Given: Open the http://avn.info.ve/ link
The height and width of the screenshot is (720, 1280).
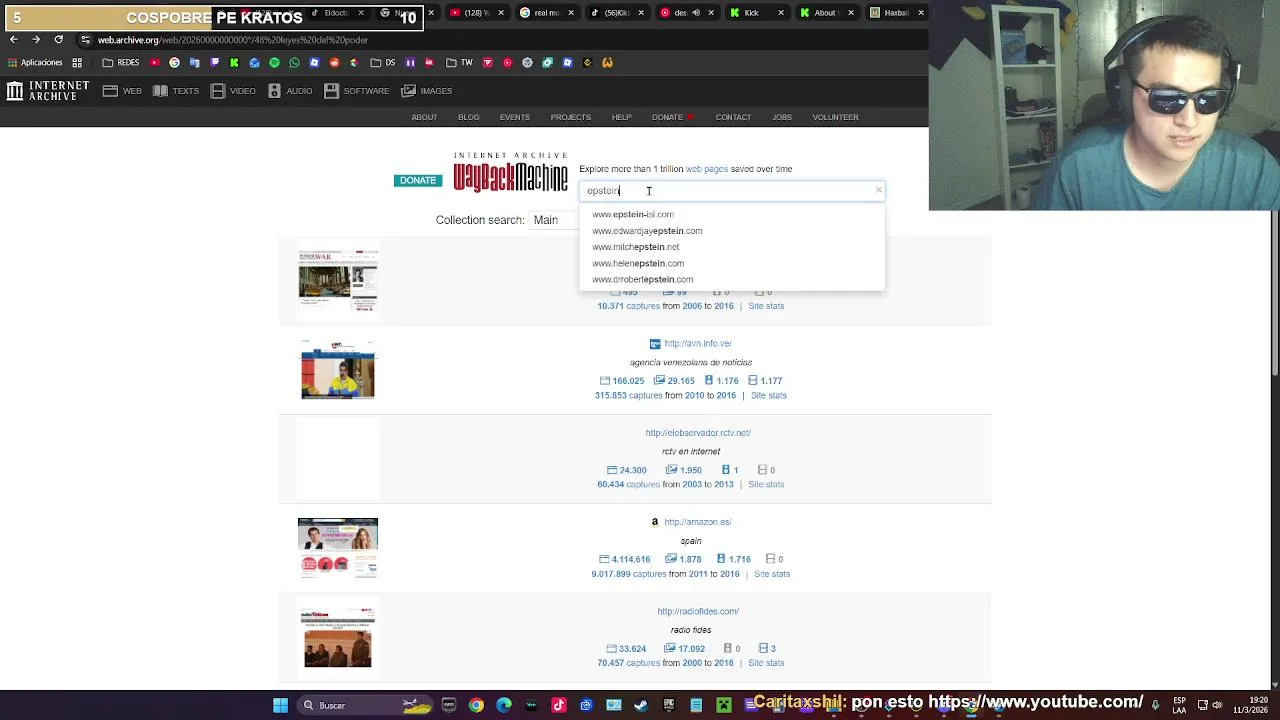Looking at the screenshot, I should coord(698,344).
